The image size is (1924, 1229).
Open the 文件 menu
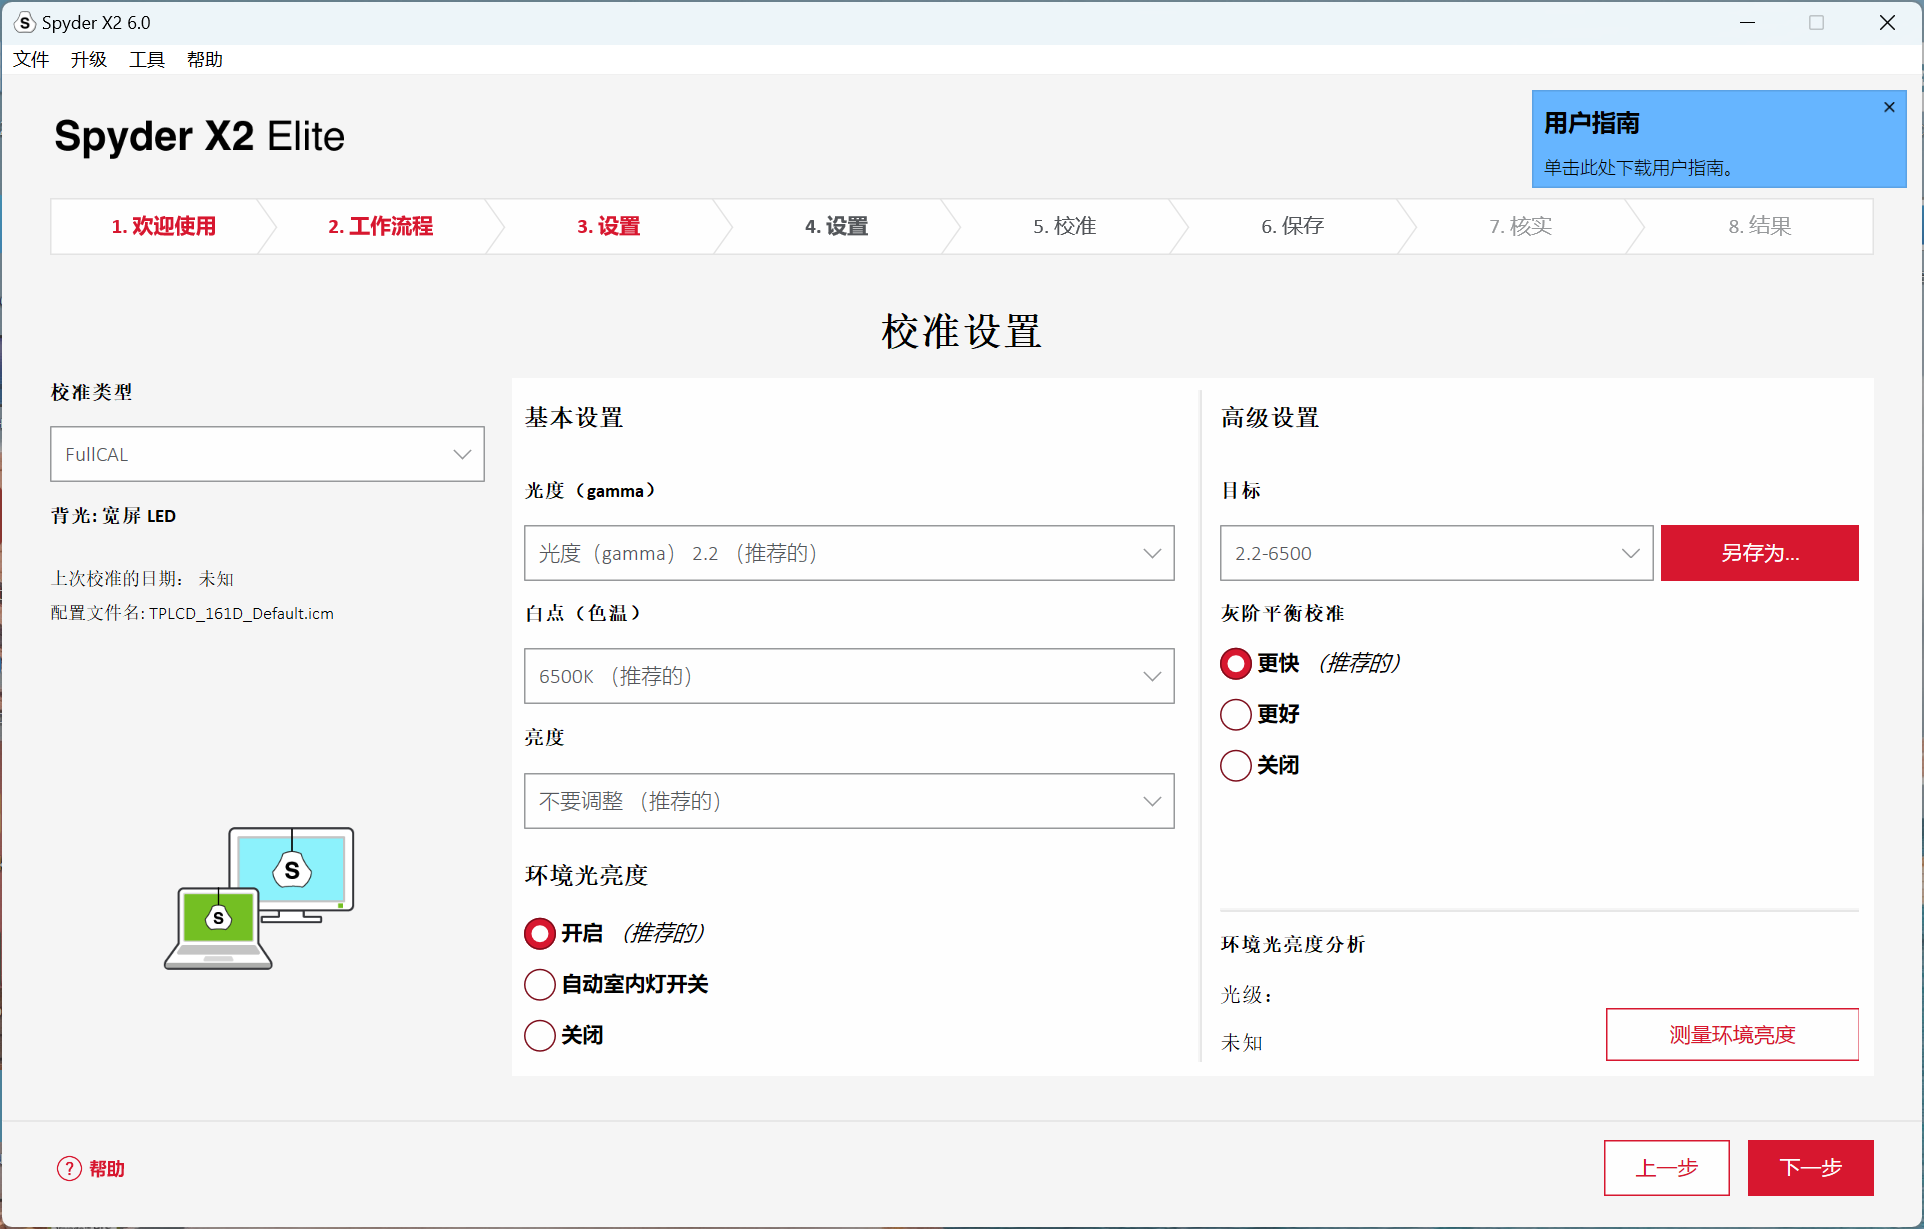tap(31, 59)
